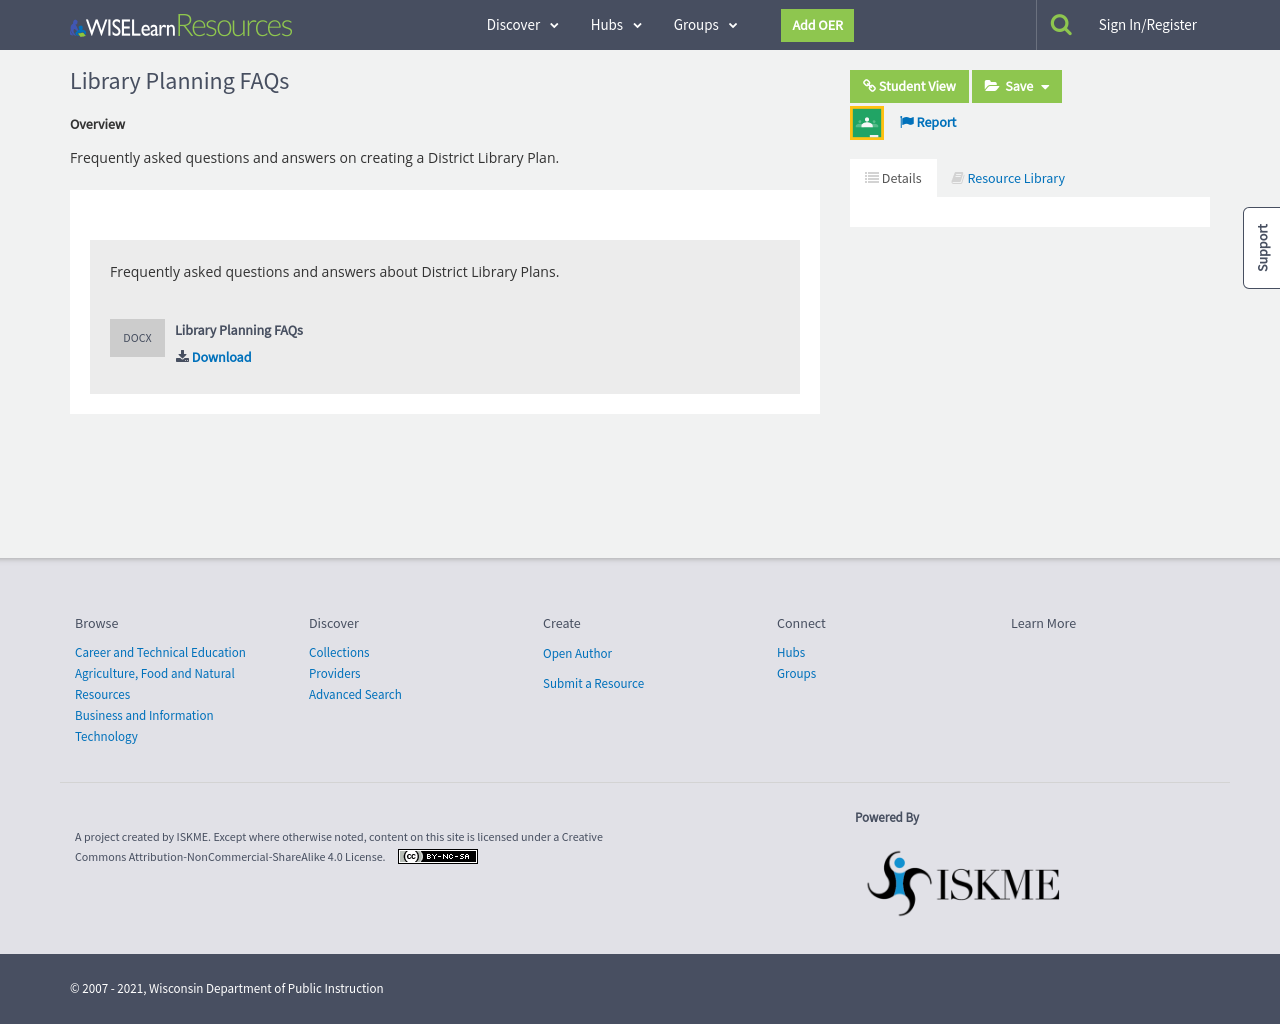Open the Support side tab
Screen dimensions: 1280x1024
tap(1262, 247)
